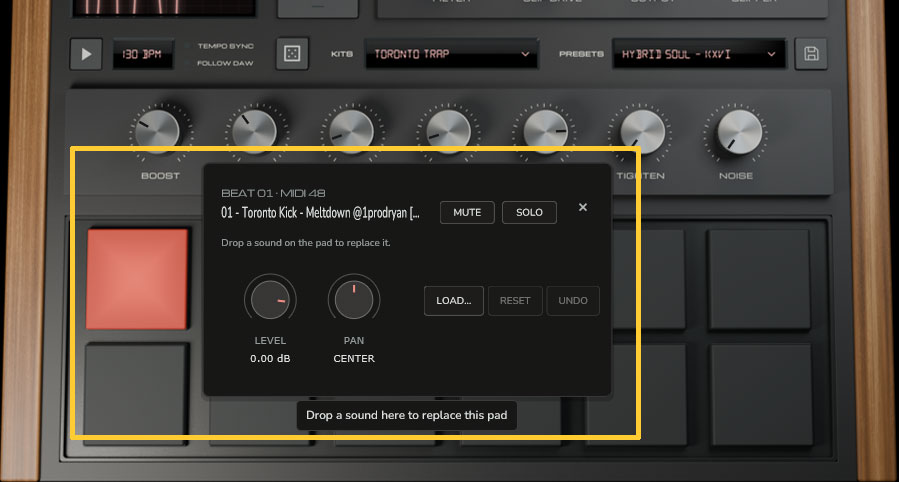Click the Noise knob

740,132
